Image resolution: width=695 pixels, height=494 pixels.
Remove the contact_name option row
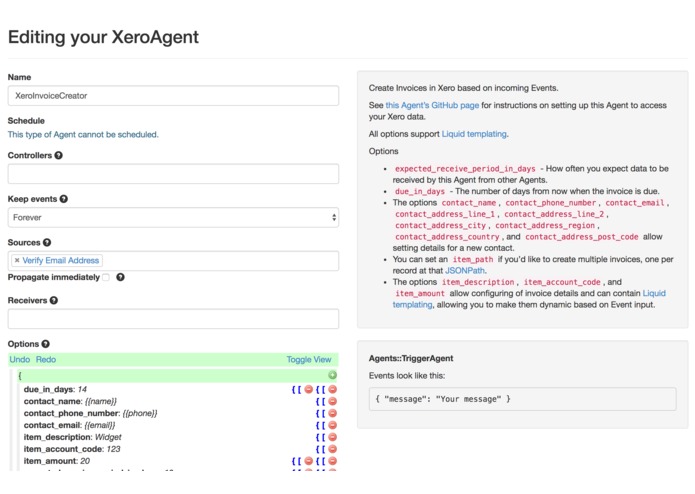(x=332, y=401)
